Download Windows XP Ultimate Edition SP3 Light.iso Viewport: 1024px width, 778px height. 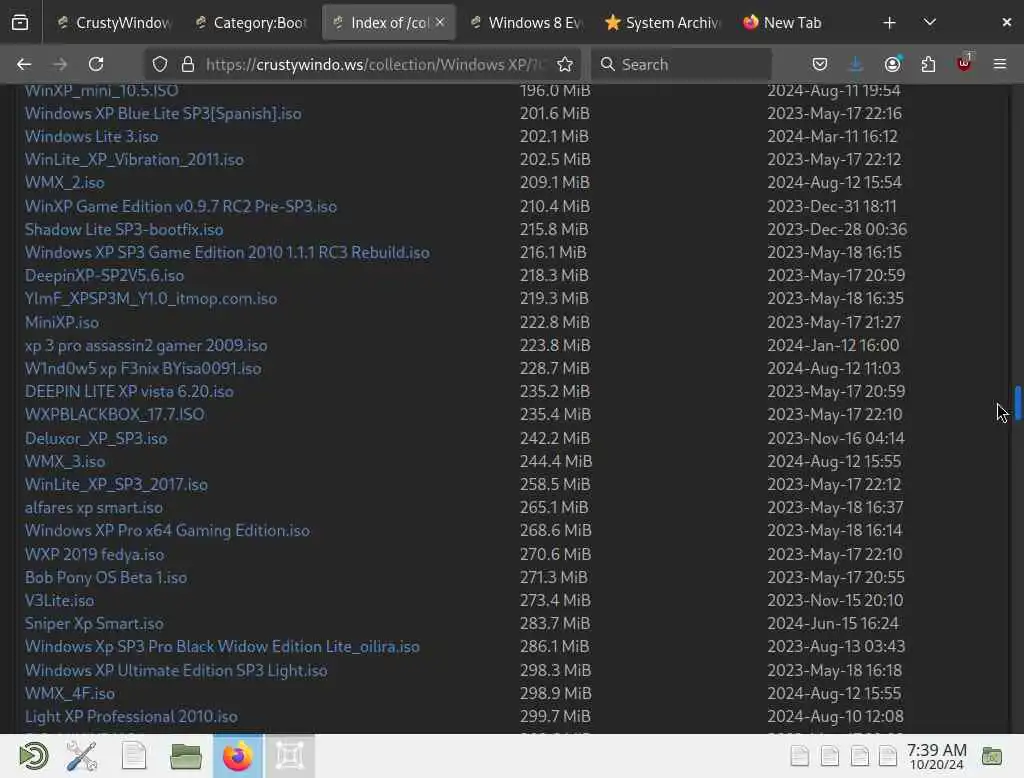click(176, 670)
